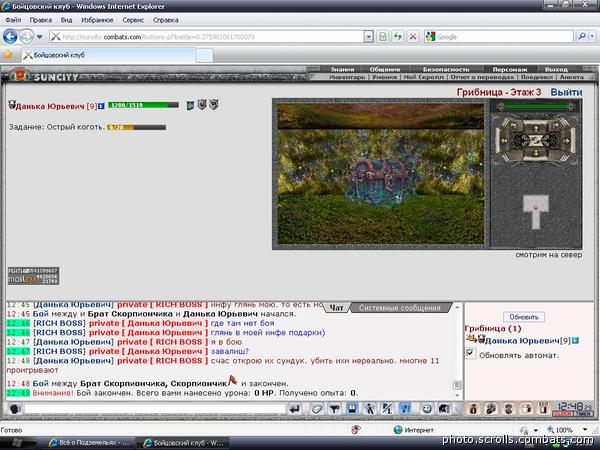Click Данька Юрьевич[9] in the Грибница player list
Viewport: 600px width, 450px height.
[x=527, y=341]
